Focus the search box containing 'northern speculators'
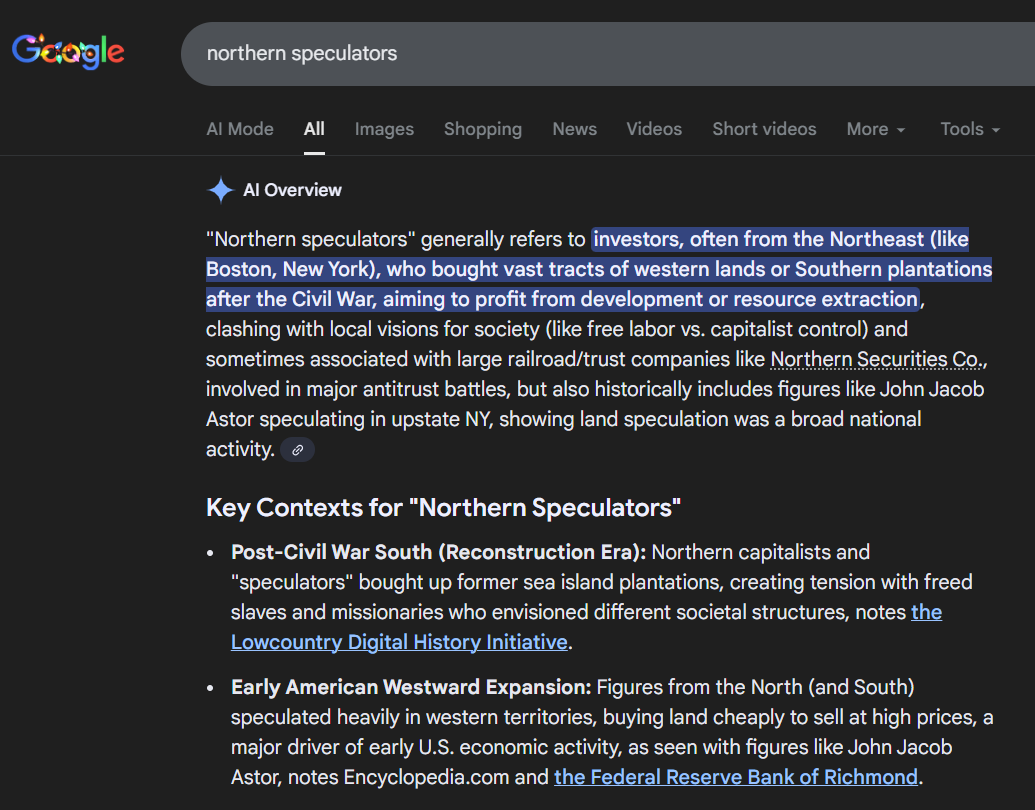The image size is (1035, 810). pyautogui.click(x=607, y=53)
